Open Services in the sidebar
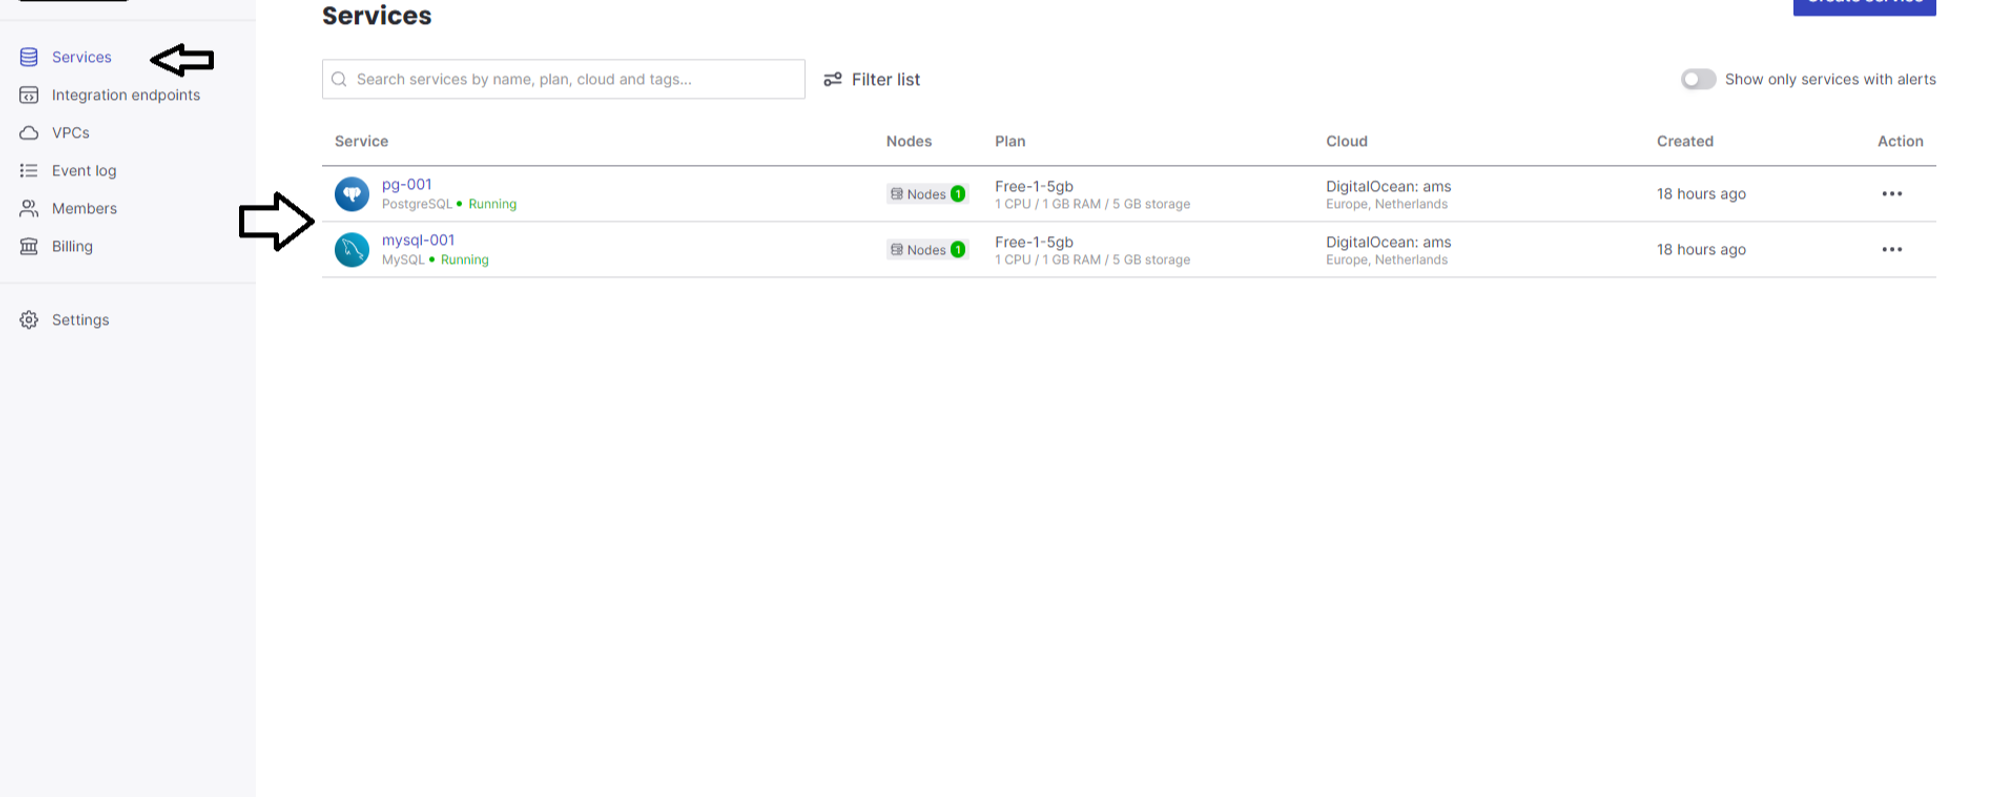The width and height of the screenshot is (2000, 797). pyautogui.click(x=81, y=57)
